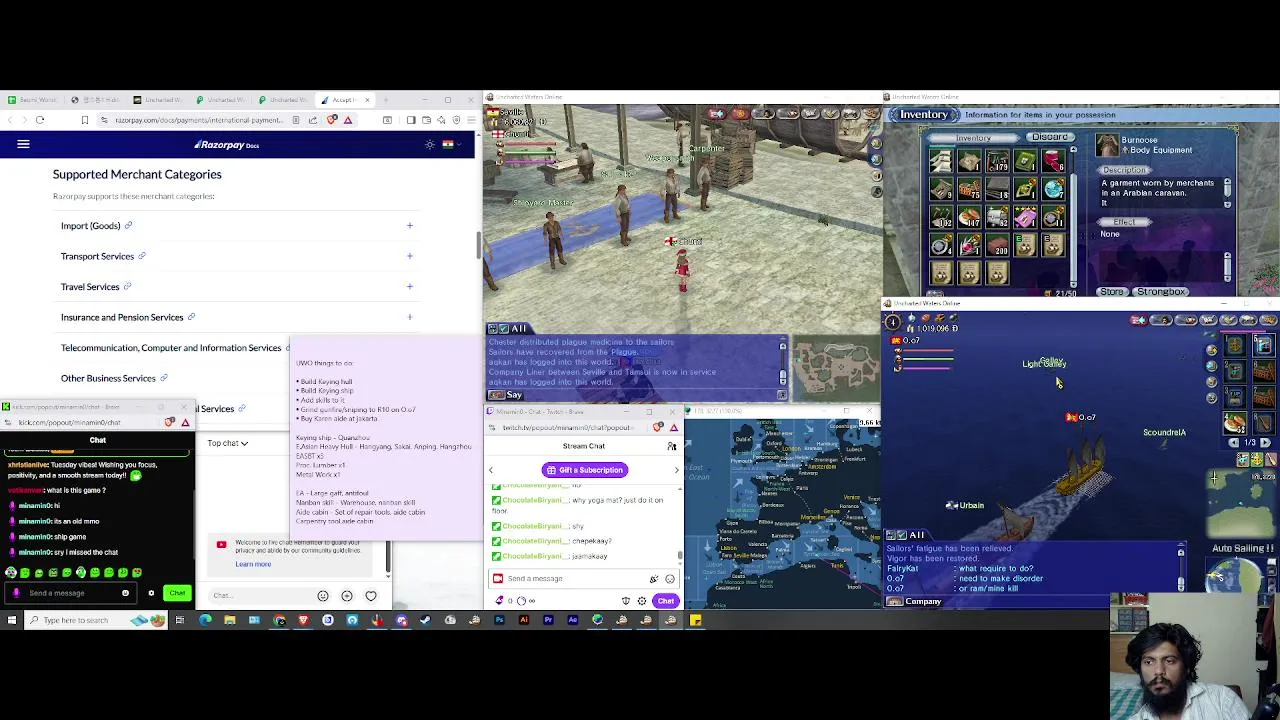This screenshot has height=720, width=1280.
Task: Open Photoshop from the taskbar
Action: tap(499, 620)
